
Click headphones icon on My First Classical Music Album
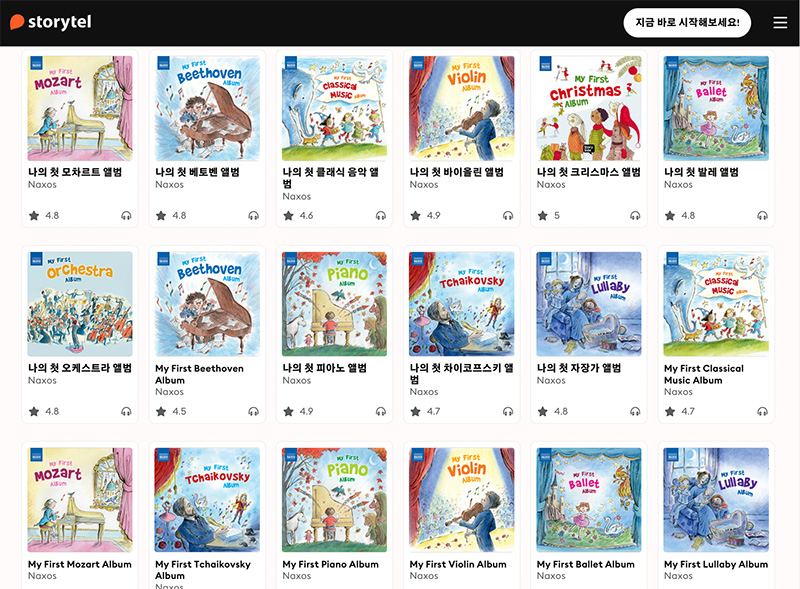[x=762, y=411]
